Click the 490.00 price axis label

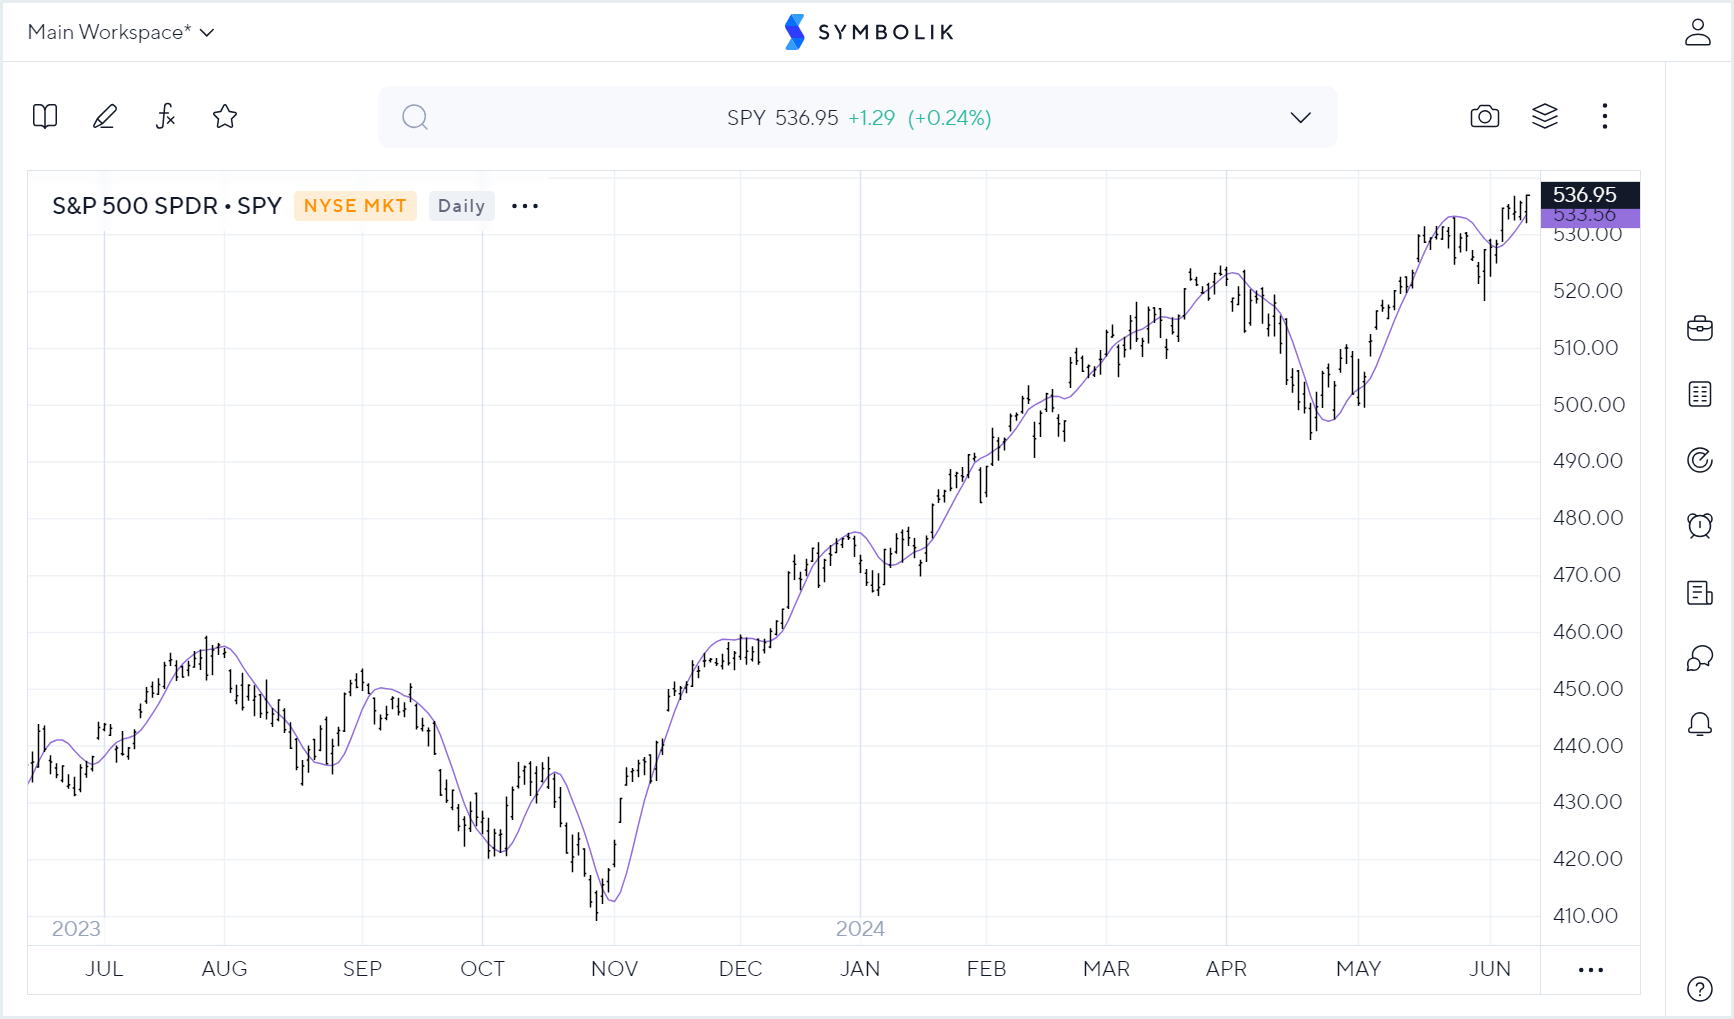click(x=1588, y=461)
